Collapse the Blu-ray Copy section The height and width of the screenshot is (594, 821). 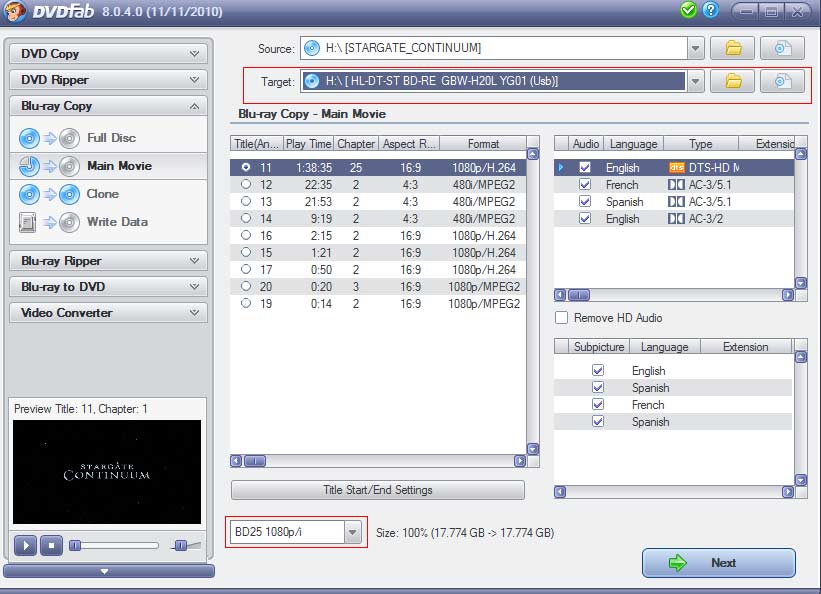pos(108,106)
